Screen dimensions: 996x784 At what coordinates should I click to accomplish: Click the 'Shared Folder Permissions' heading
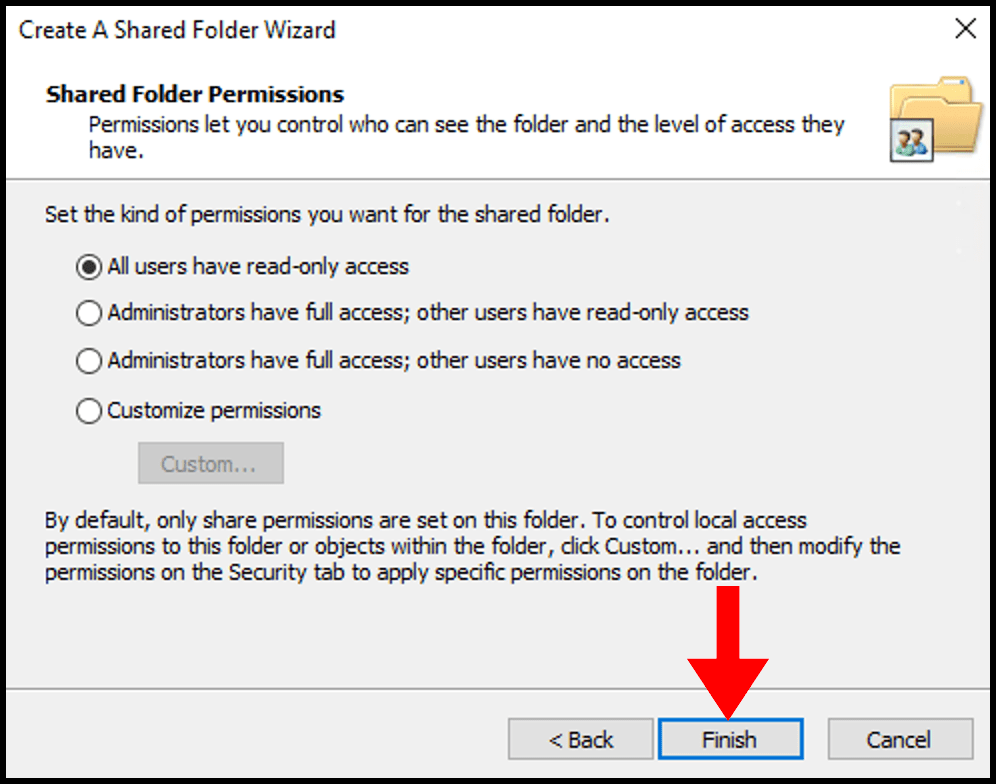click(x=194, y=93)
